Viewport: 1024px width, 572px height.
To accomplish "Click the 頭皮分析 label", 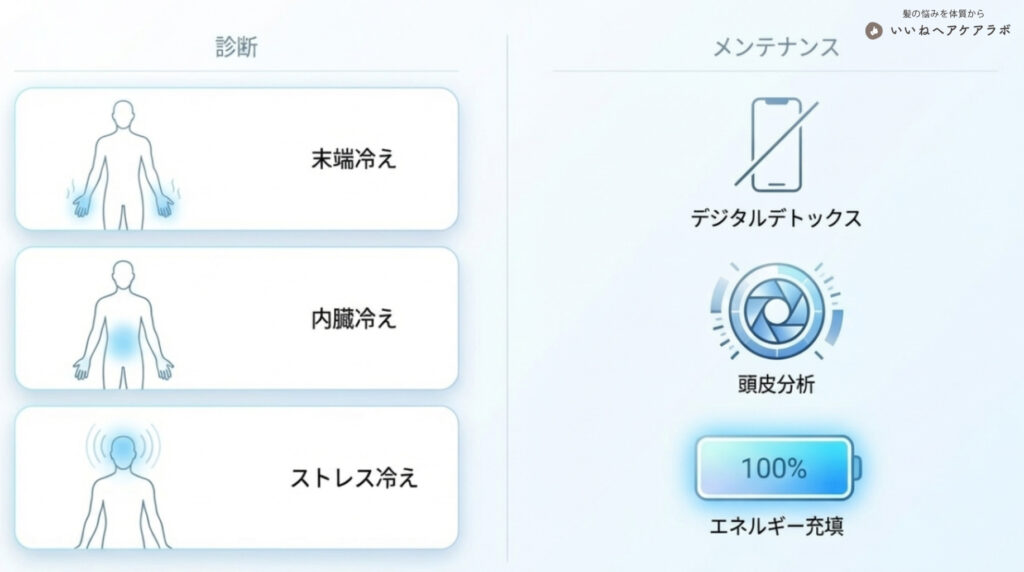I will pos(776,384).
